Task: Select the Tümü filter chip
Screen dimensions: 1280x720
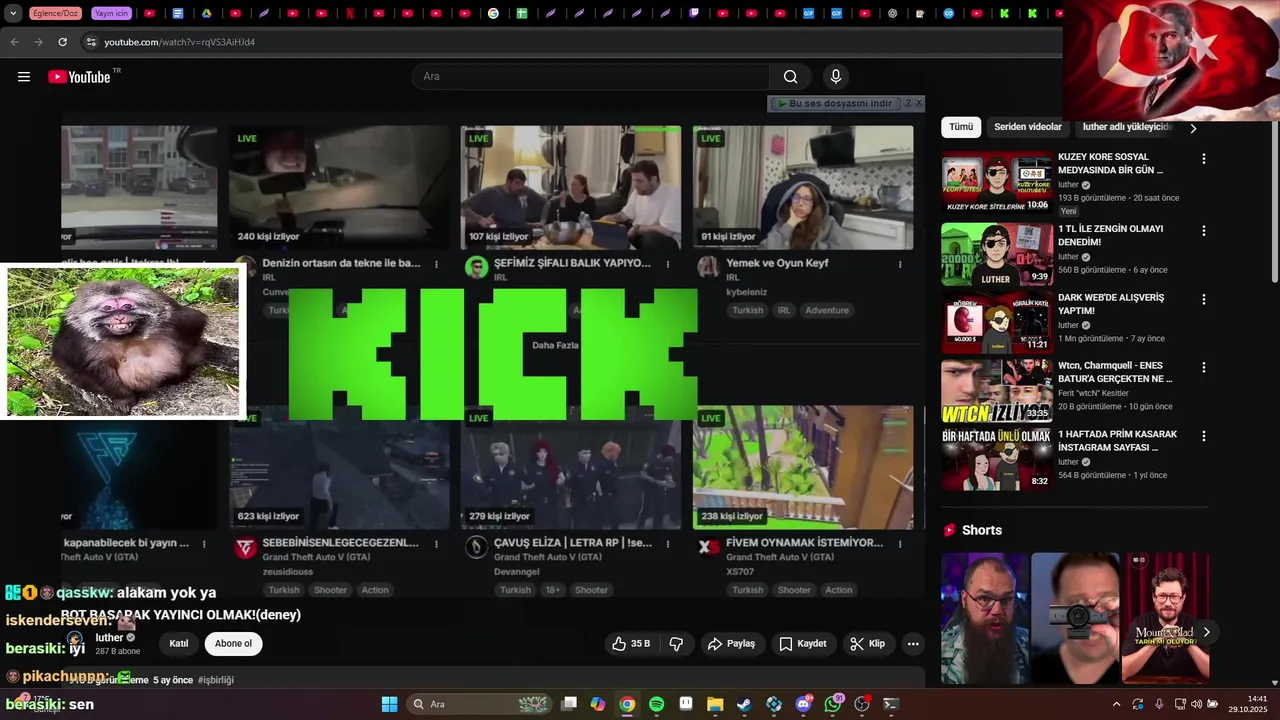Action: click(x=961, y=127)
